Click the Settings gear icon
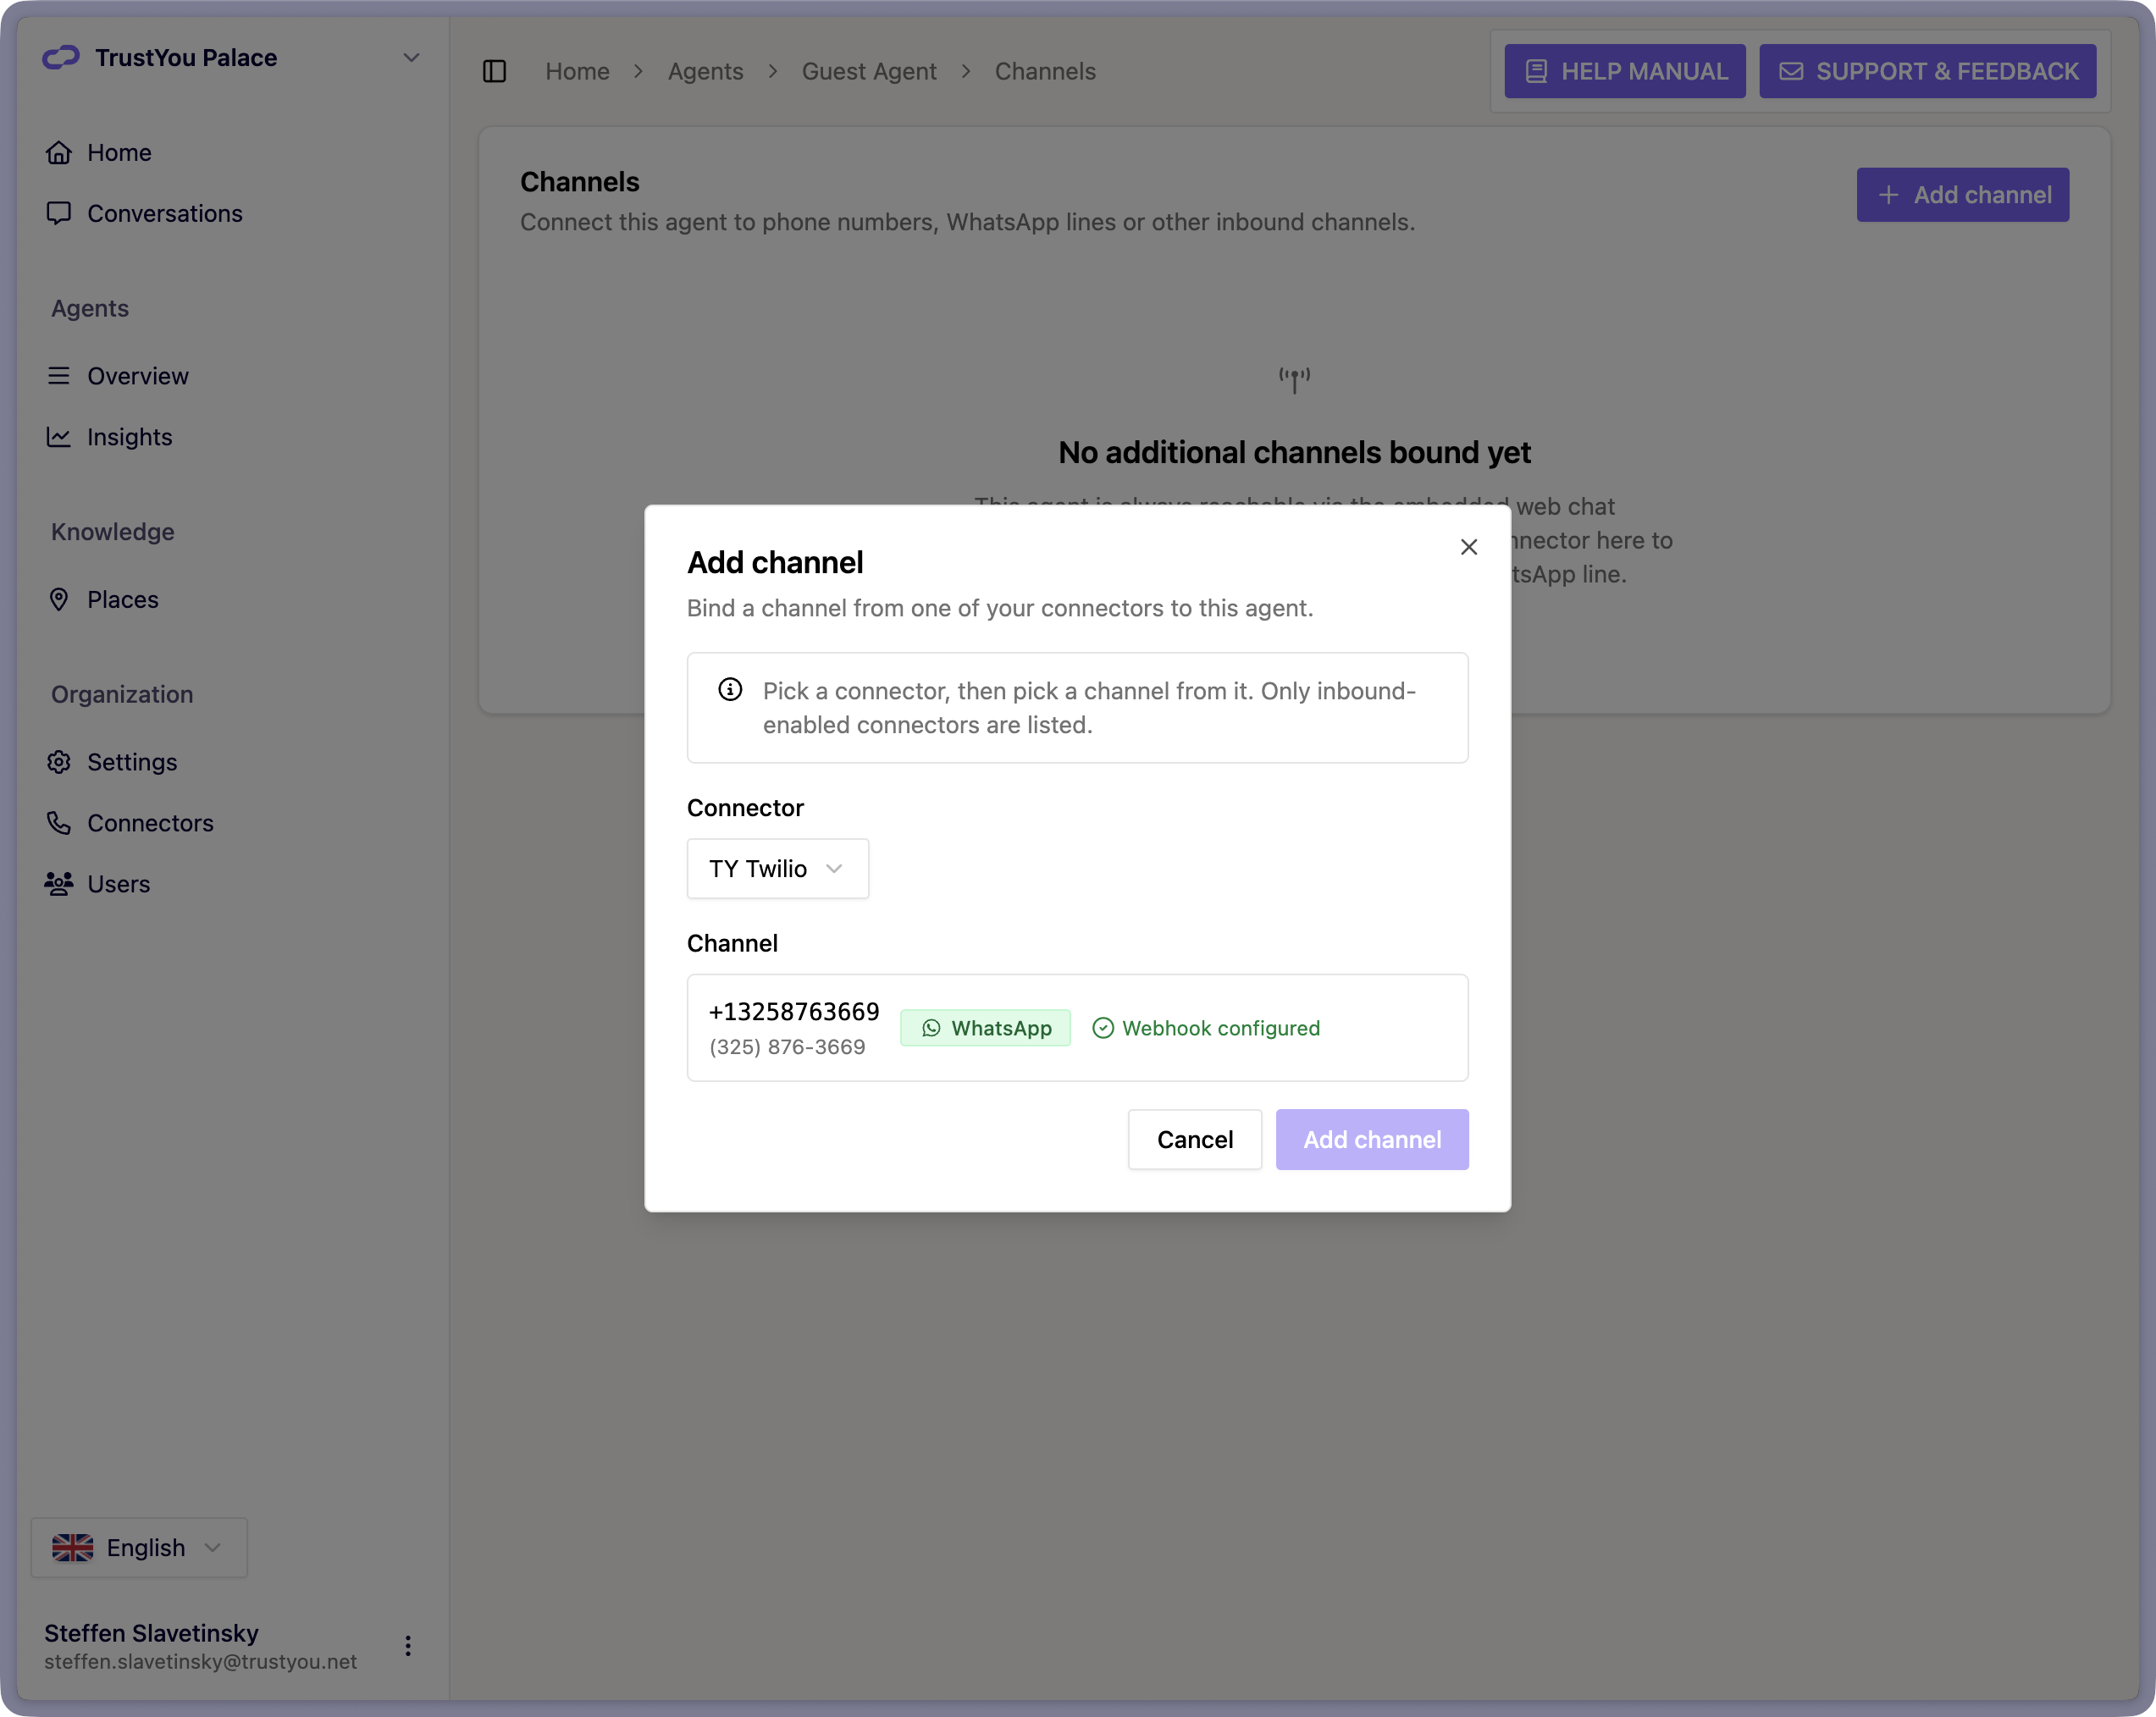 (x=59, y=762)
